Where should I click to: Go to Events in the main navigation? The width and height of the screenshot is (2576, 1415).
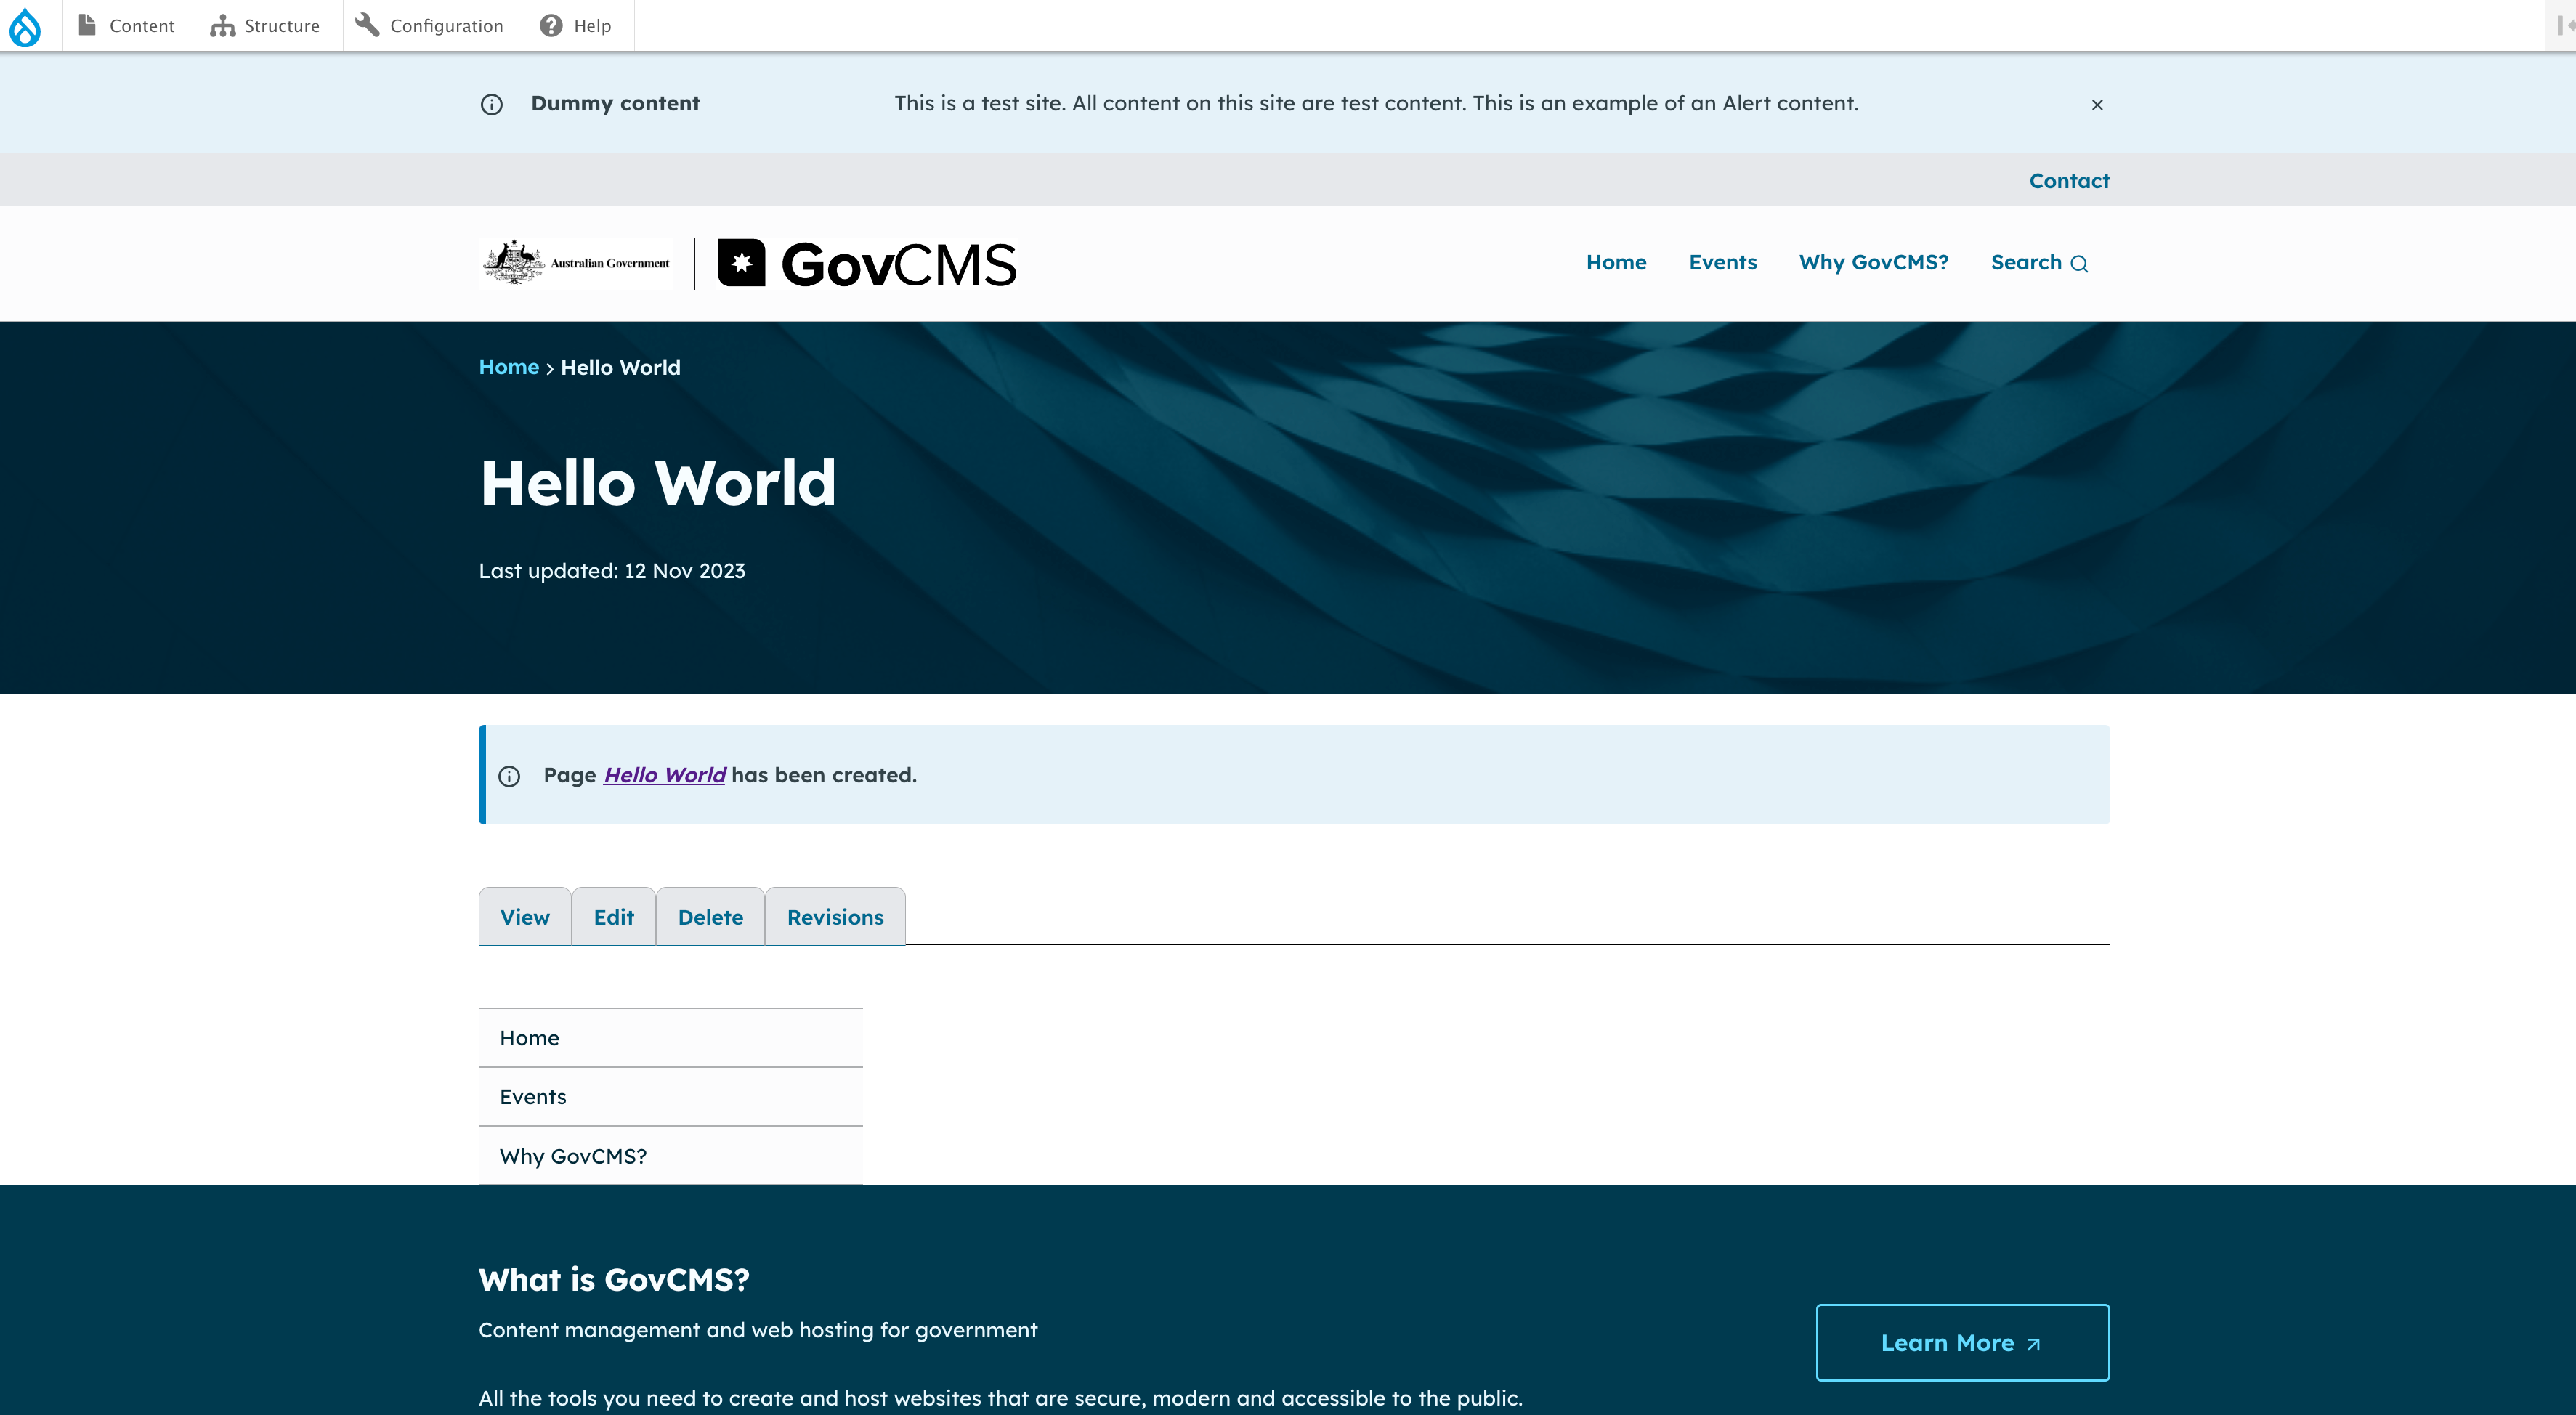(x=1722, y=262)
